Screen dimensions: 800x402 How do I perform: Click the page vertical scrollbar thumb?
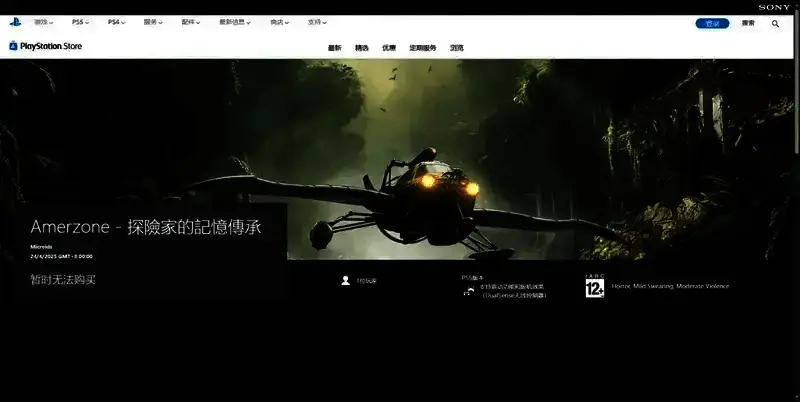[797, 84]
